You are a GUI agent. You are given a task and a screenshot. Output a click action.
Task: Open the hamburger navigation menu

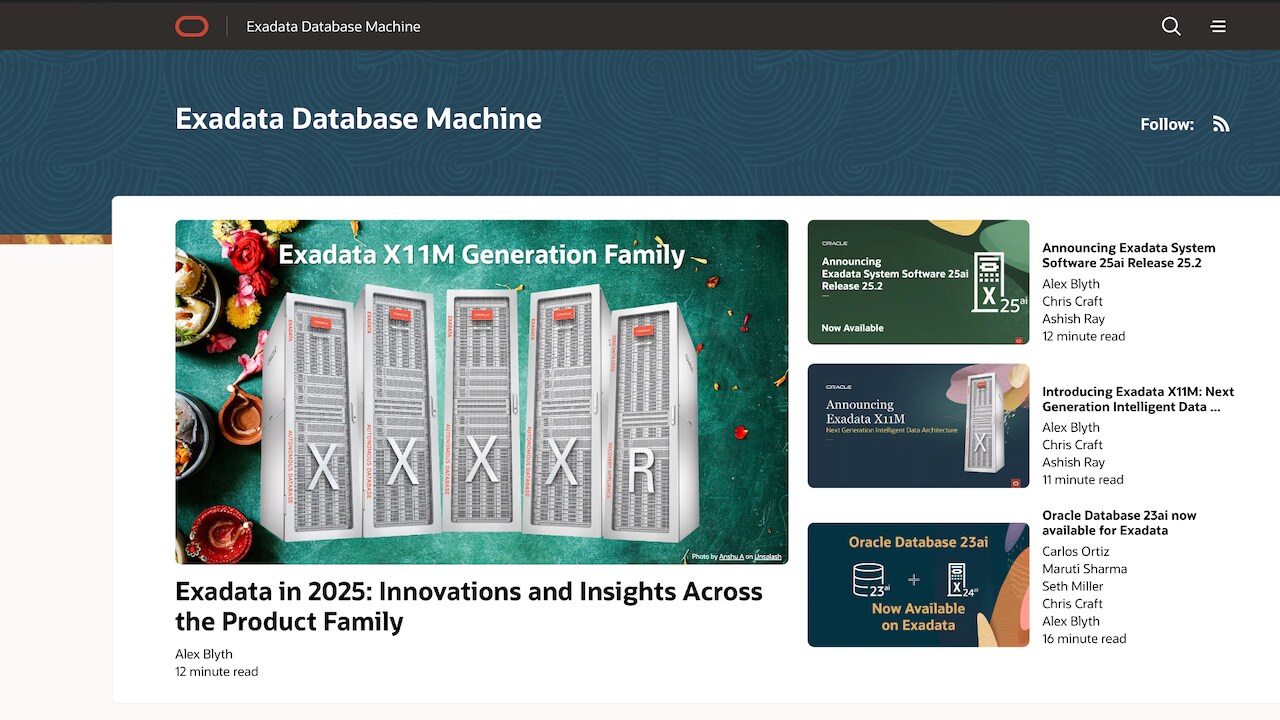1218,26
